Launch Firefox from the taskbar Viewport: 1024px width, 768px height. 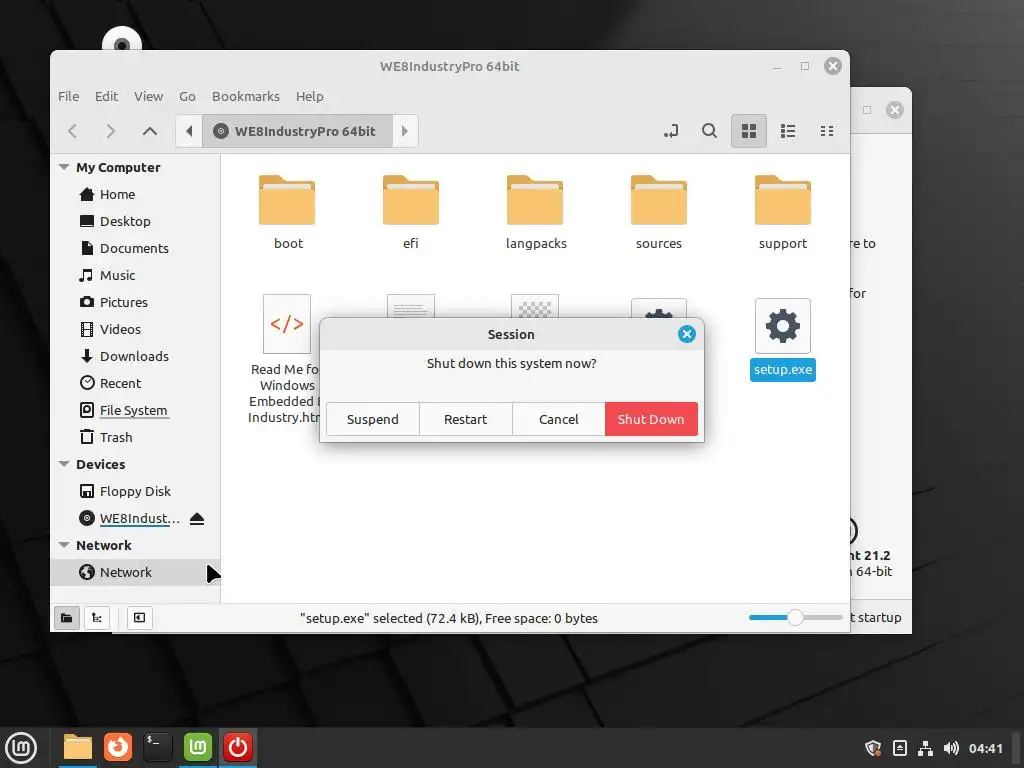[x=118, y=748]
